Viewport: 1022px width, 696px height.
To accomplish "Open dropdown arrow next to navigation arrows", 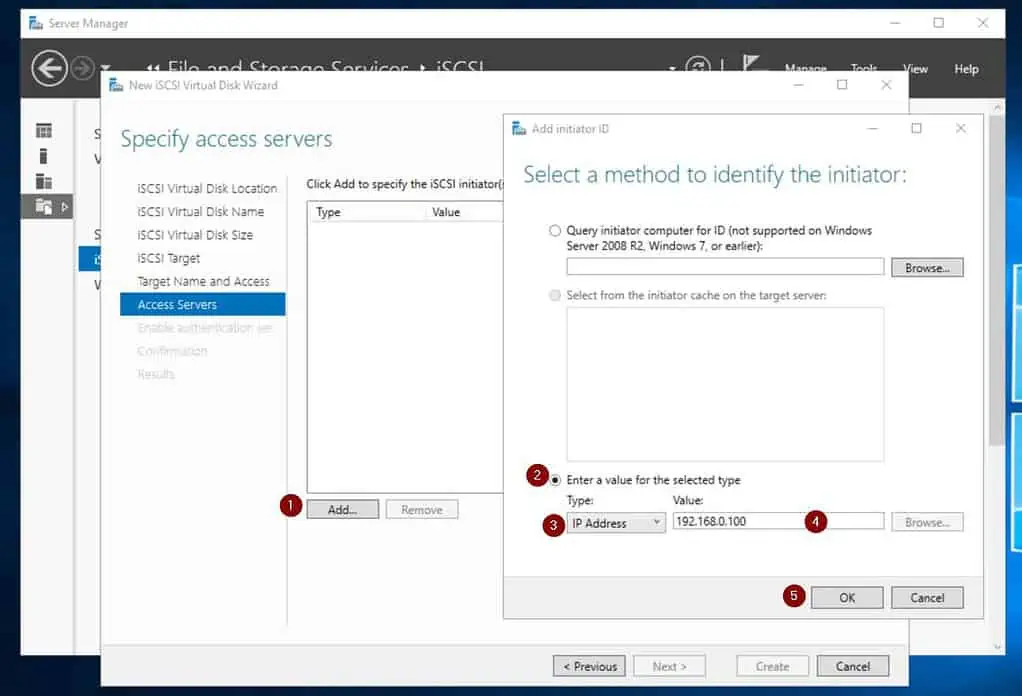I will [x=106, y=68].
